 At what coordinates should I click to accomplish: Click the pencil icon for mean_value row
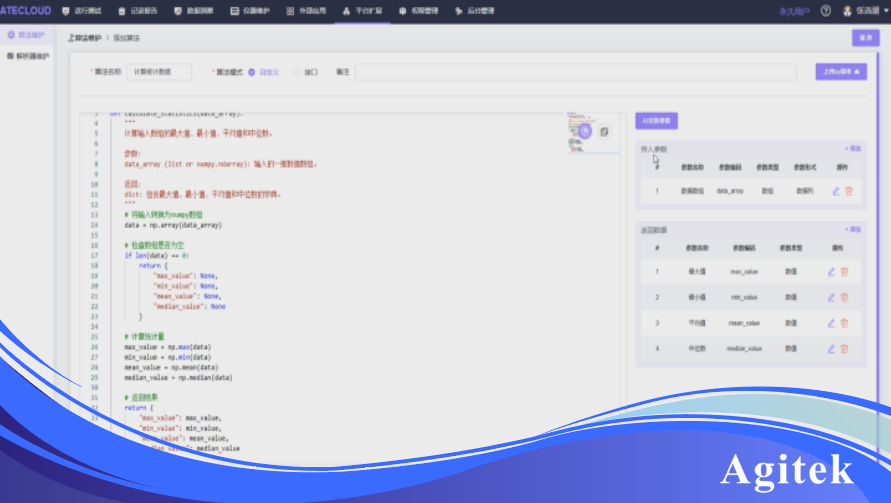coord(830,323)
